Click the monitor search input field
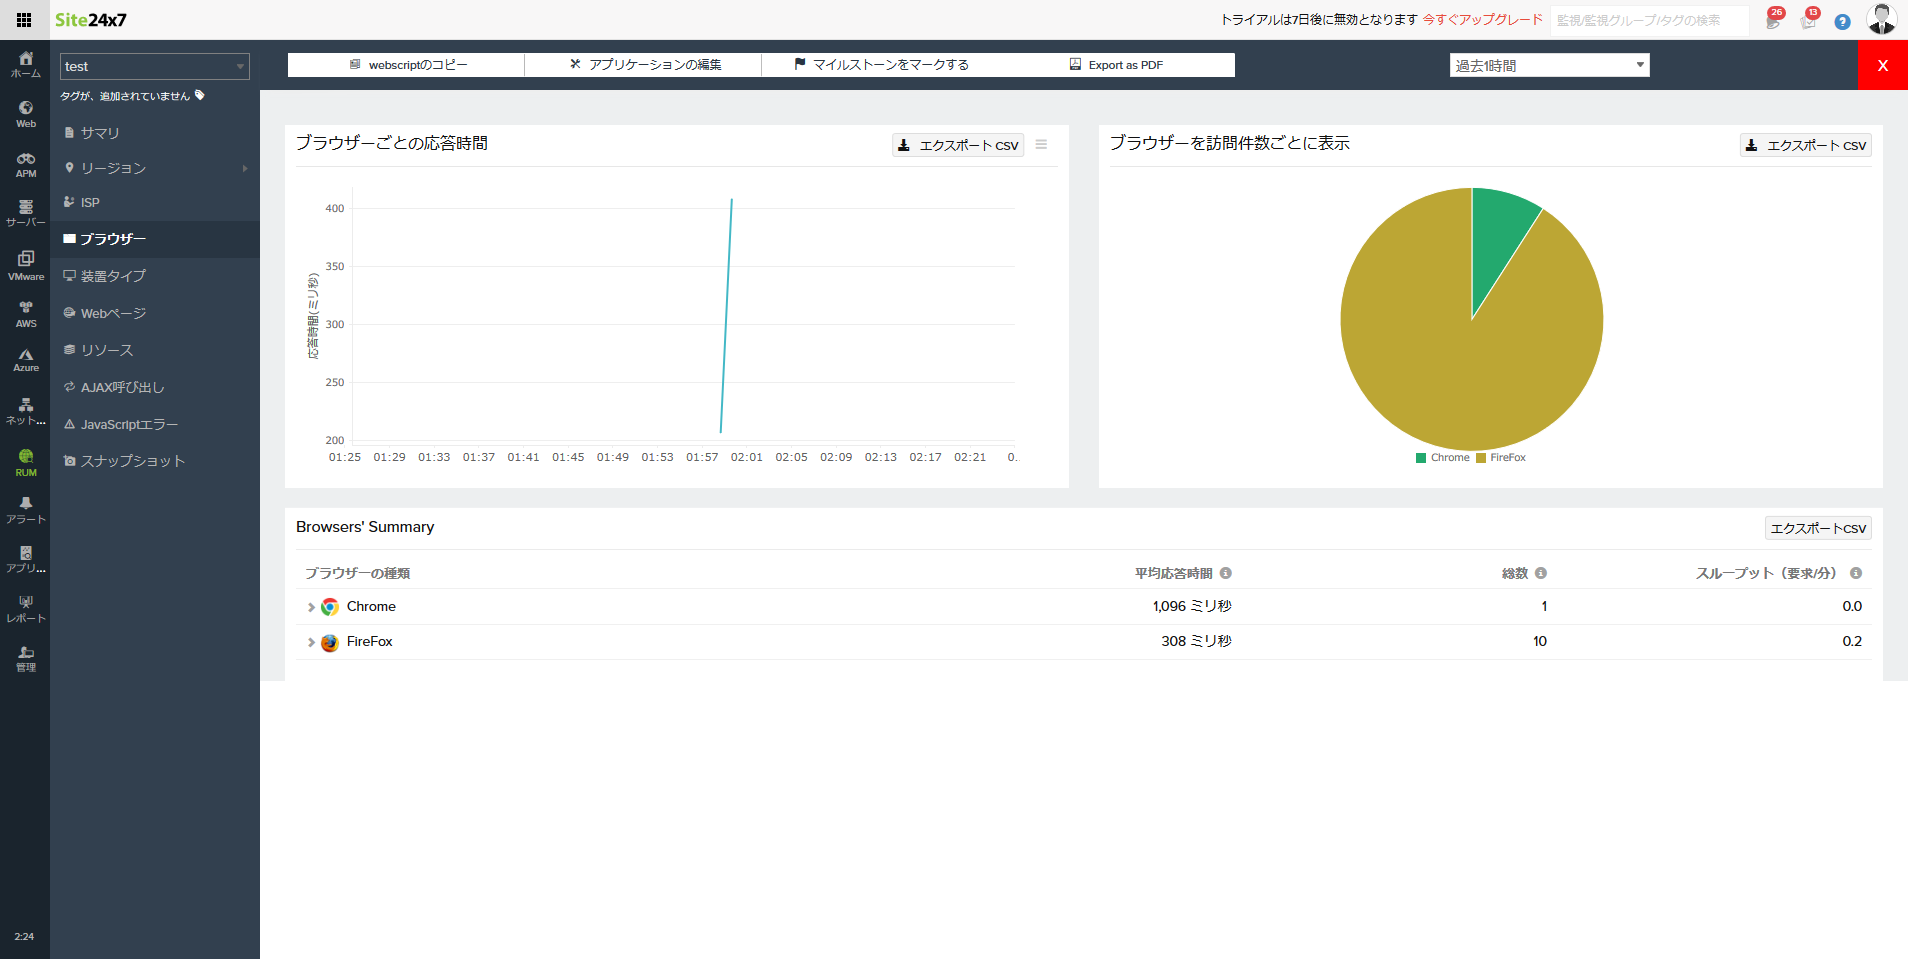This screenshot has width=1908, height=959. (1648, 20)
